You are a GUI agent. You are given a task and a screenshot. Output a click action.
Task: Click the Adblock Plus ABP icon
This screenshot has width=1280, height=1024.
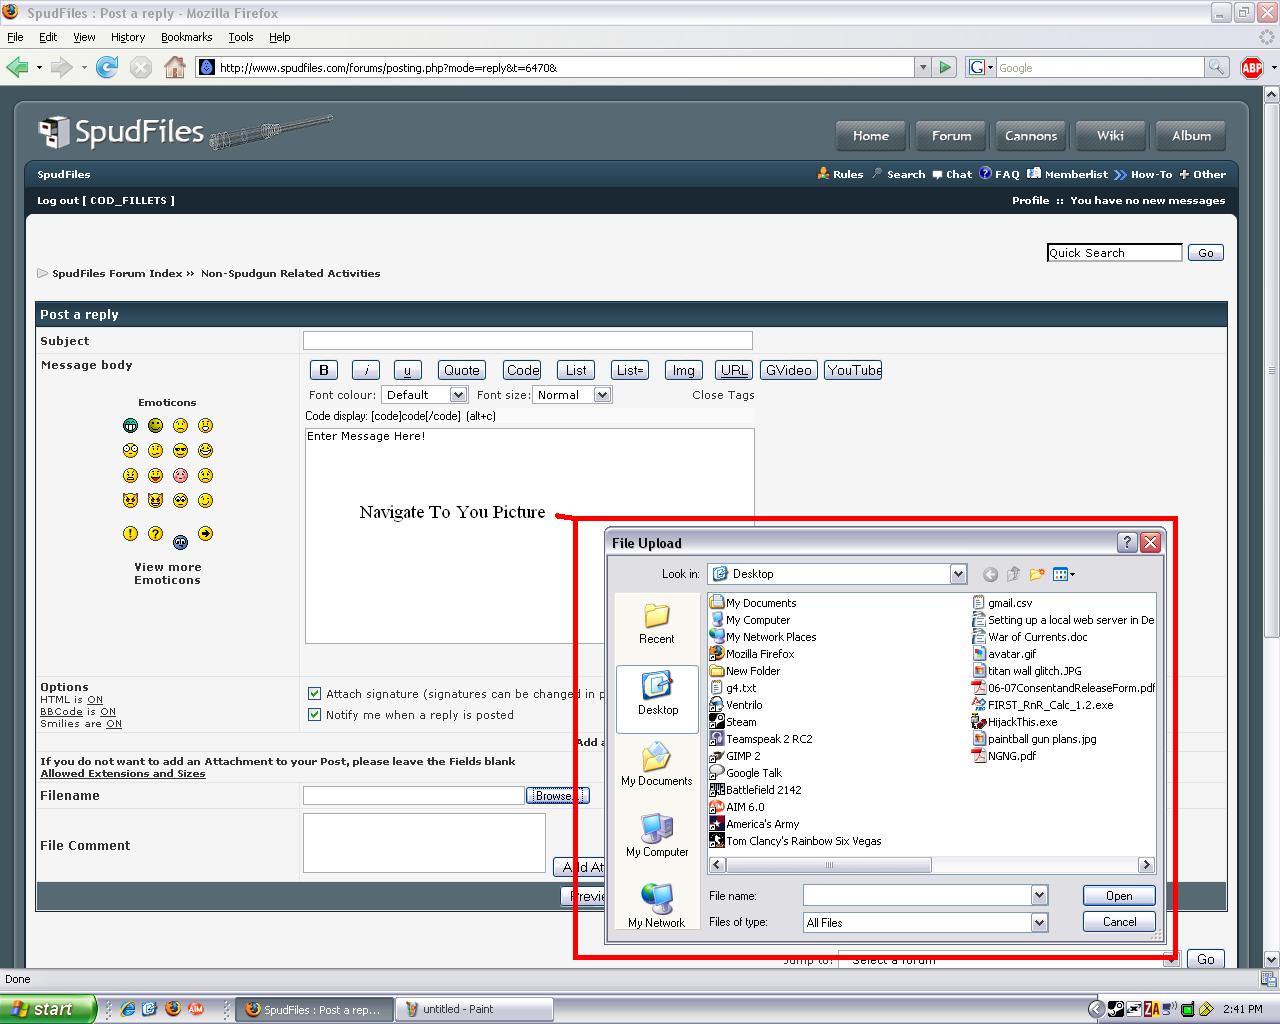pos(1251,67)
